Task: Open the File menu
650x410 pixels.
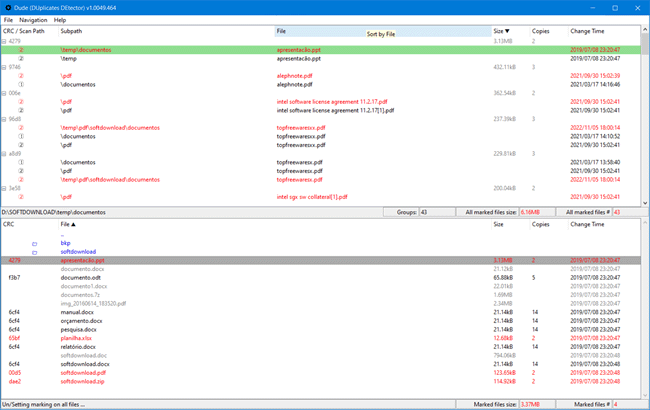Action: coord(8,20)
